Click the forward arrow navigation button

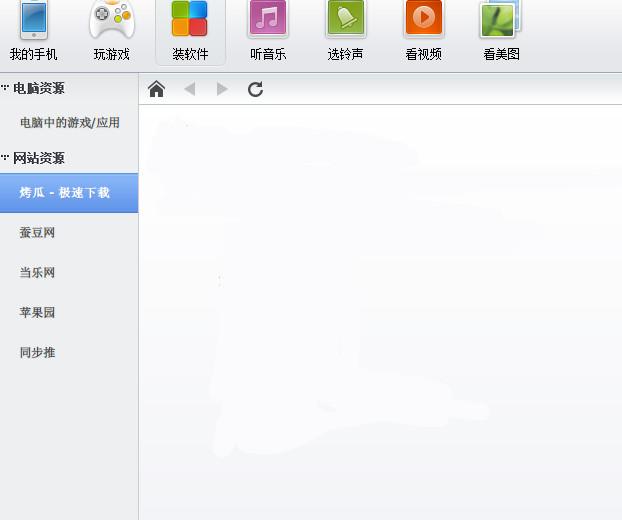click(222, 89)
